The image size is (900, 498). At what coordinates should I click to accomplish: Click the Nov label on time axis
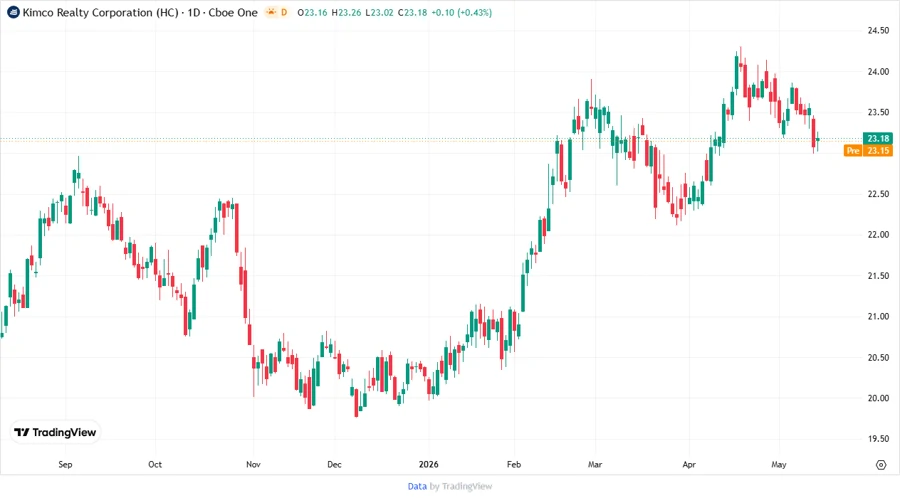[253, 464]
